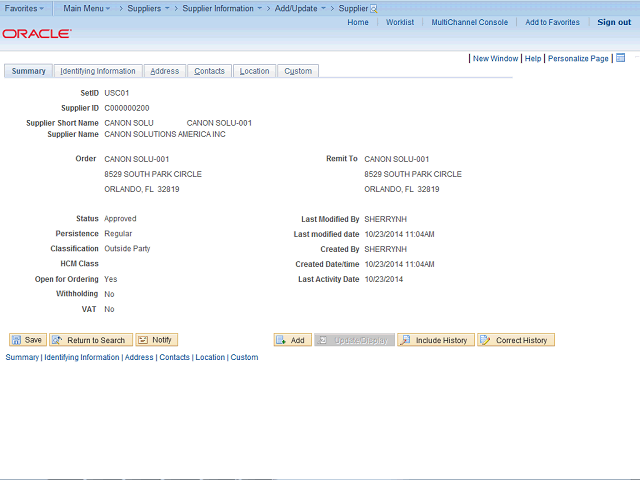Click the Sign out link
The height and width of the screenshot is (480, 640).
pyautogui.click(x=614, y=22)
